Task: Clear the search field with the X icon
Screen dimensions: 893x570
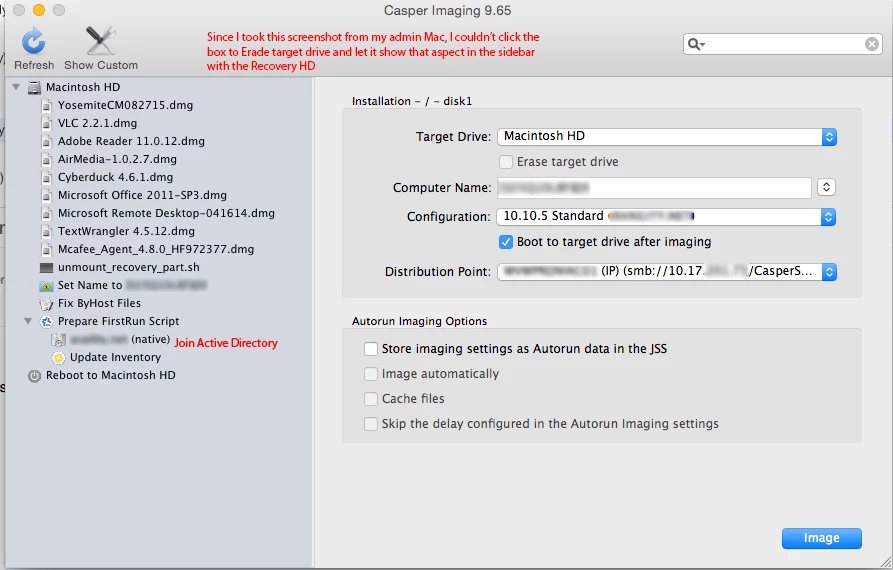Action: pyautogui.click(x=871, y=44)
